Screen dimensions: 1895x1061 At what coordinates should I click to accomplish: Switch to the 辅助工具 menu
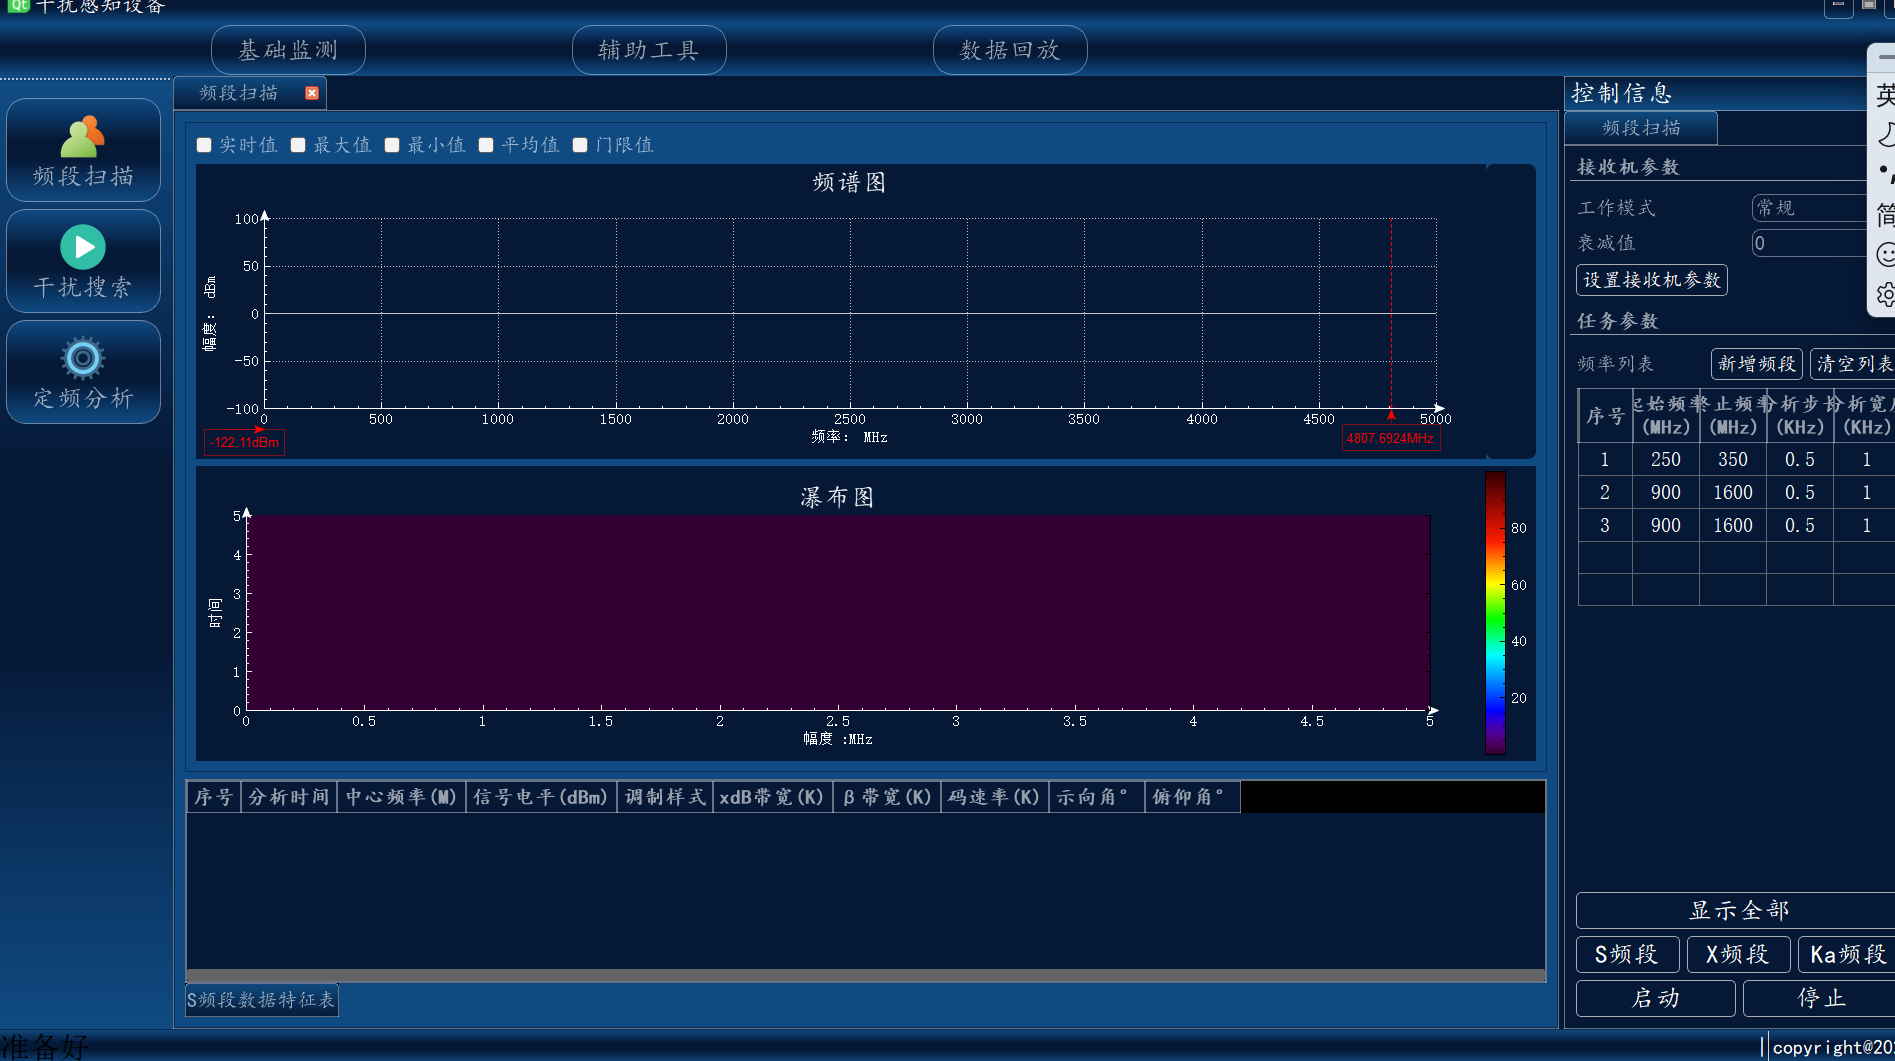(649, 50)
